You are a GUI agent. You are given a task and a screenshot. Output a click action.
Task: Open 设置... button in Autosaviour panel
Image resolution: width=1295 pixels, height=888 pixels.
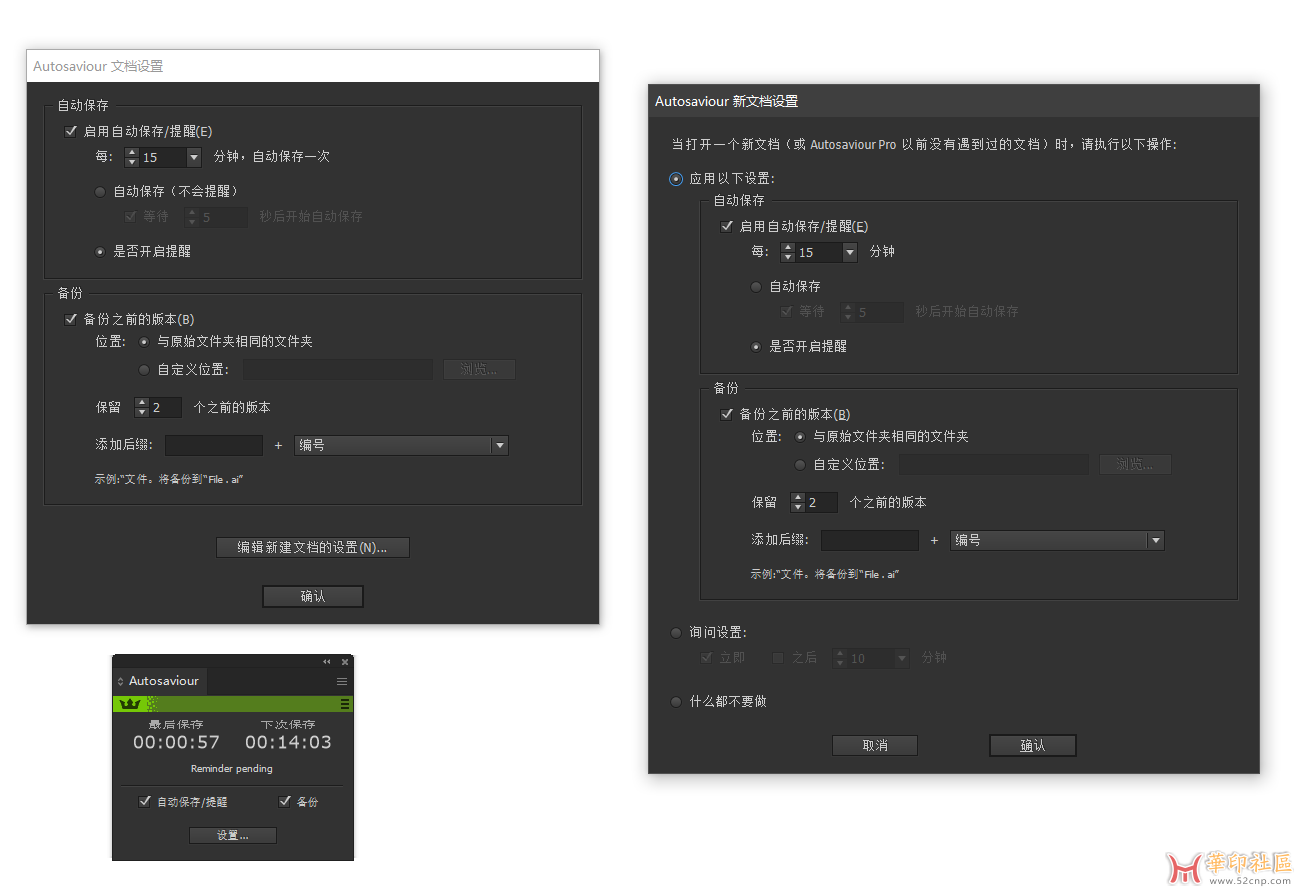click(233, 835)
